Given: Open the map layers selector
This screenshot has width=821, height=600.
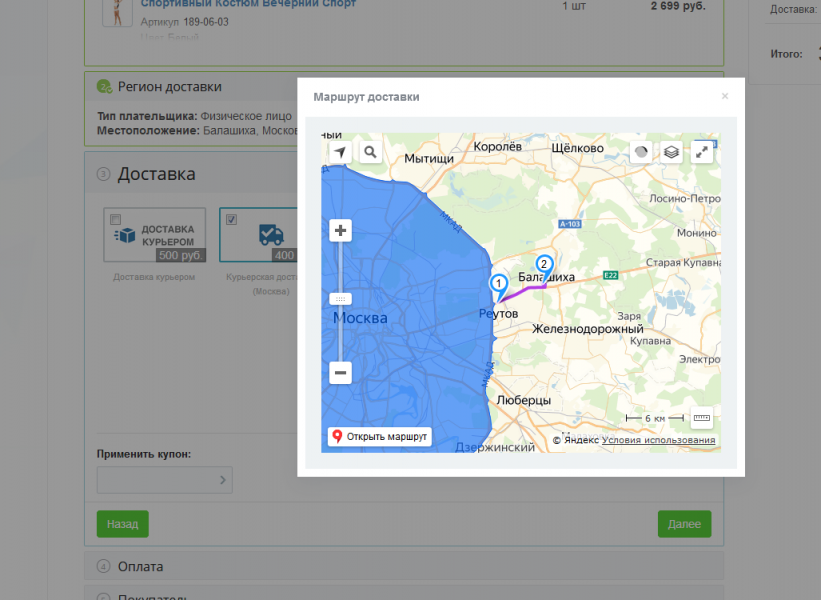Looking at the screenshot, I should coord(671,152).
